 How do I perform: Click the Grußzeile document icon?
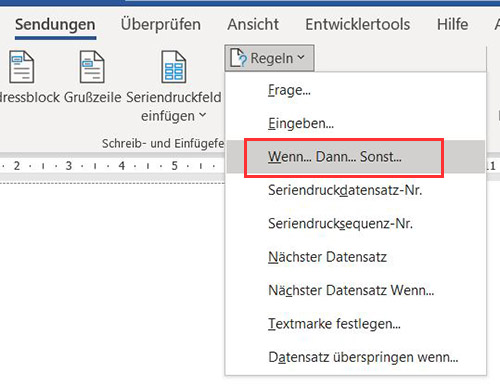(x=92, y=67)
